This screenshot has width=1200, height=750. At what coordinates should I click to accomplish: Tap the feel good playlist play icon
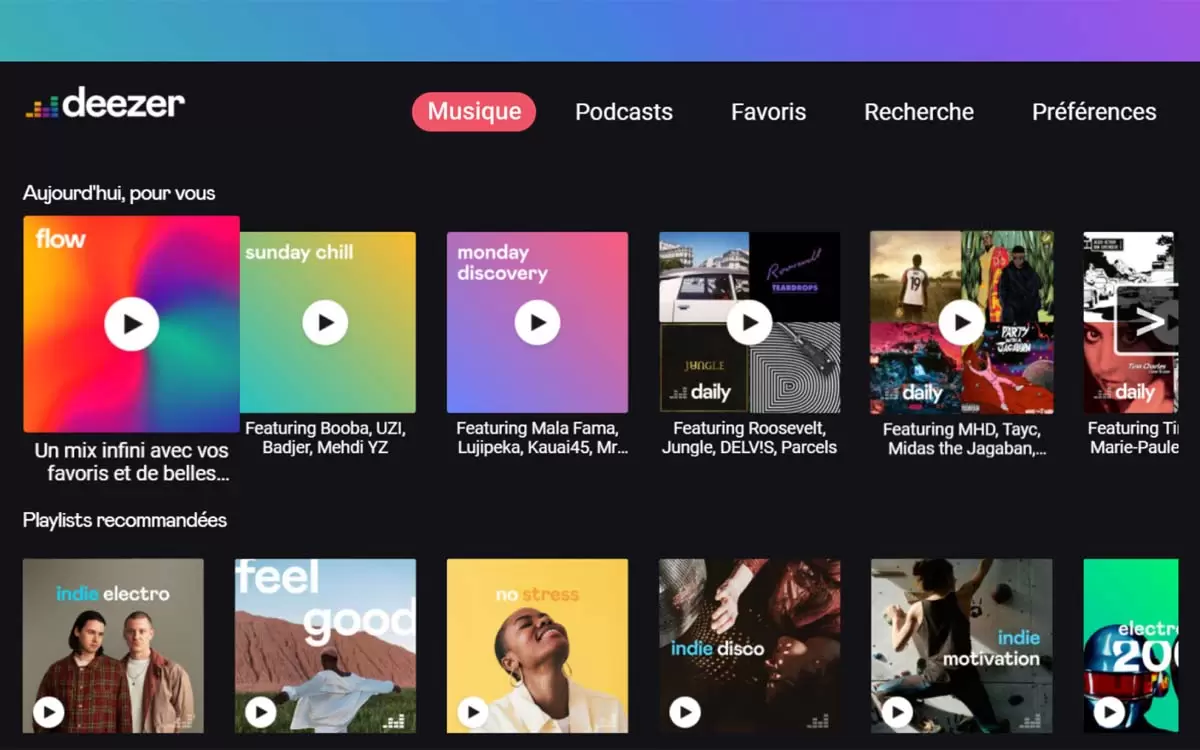tap(260, 712)
